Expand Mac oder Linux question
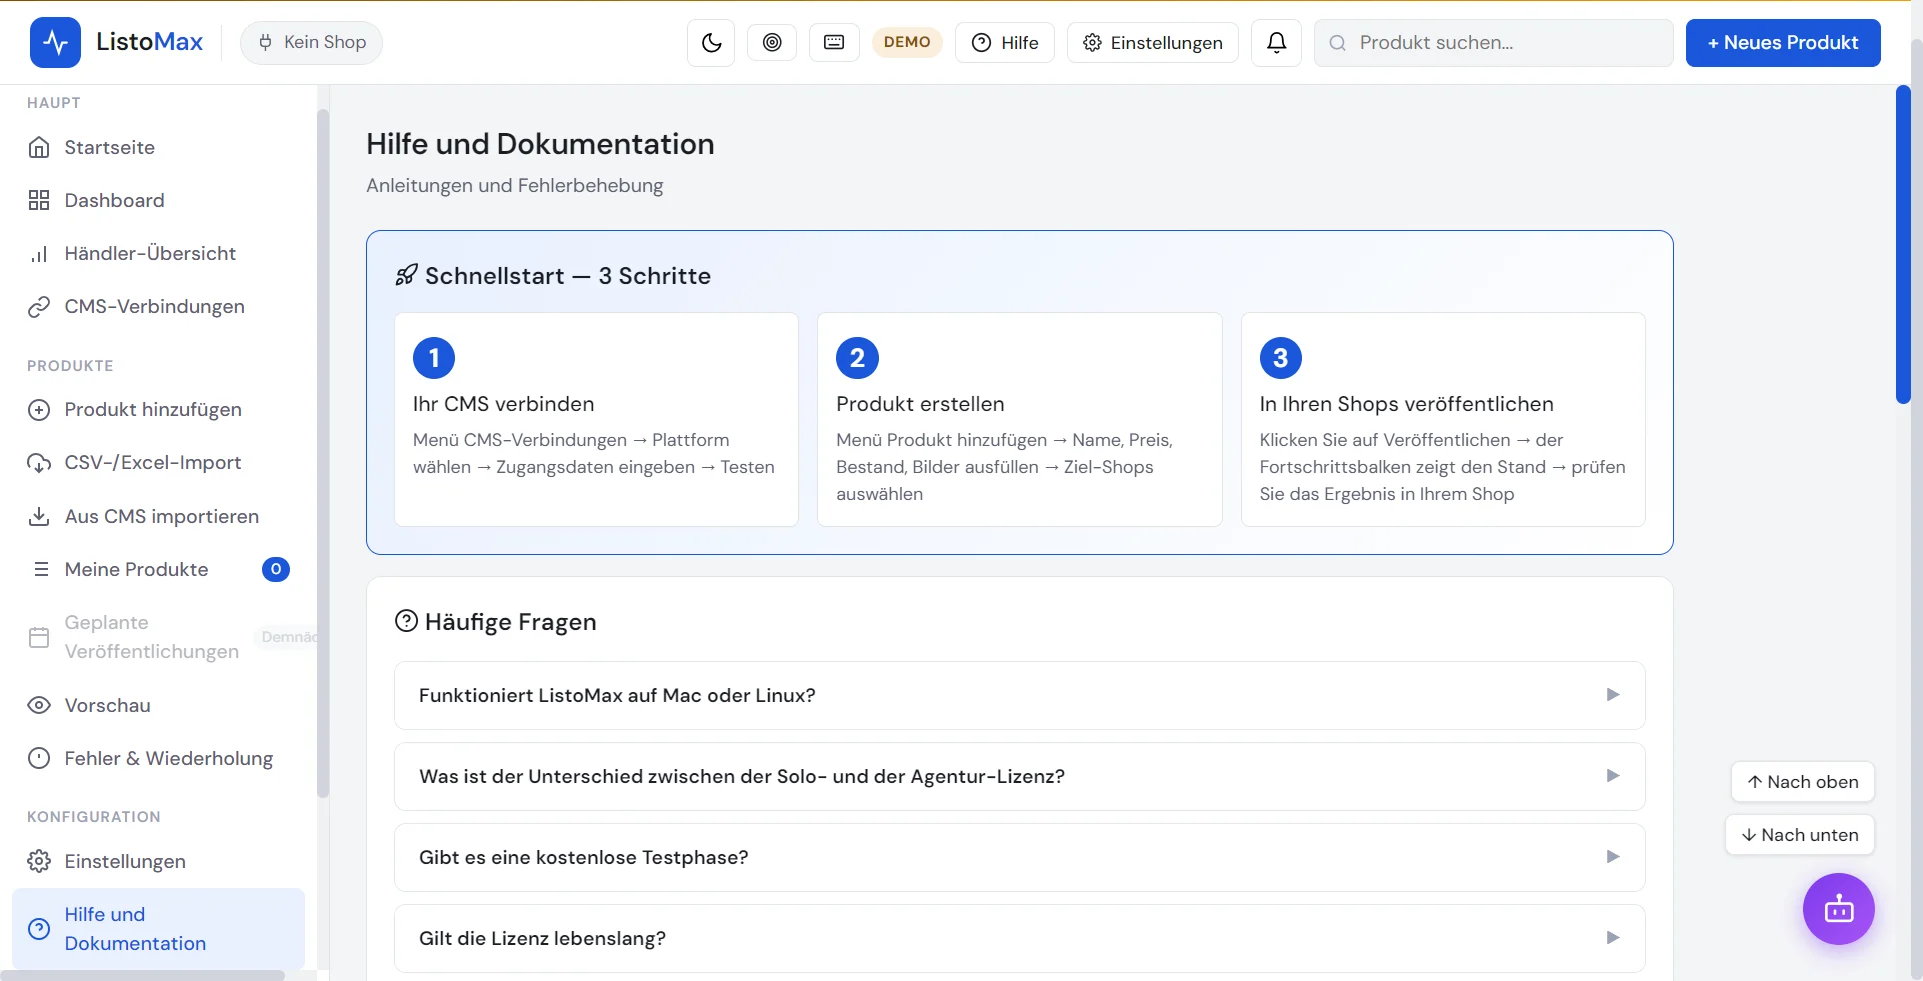Viewport: 1923px width, 981px height. click(1019, 695)
